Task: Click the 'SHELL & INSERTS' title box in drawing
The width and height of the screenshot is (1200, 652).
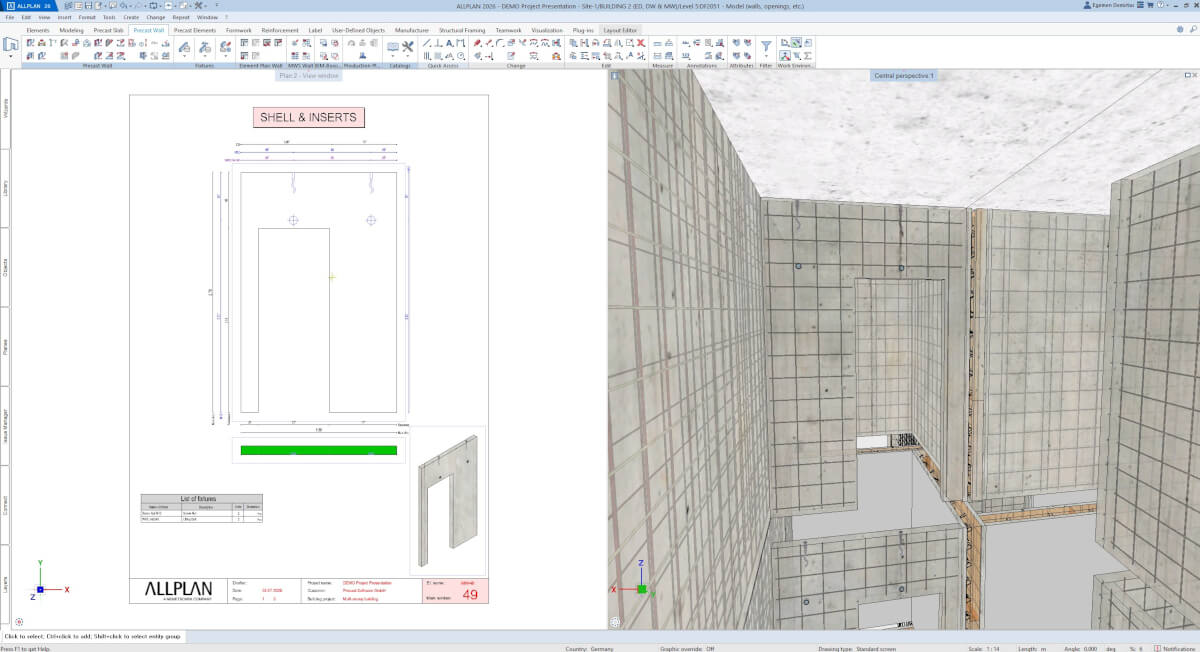Action: pos(308,117)
